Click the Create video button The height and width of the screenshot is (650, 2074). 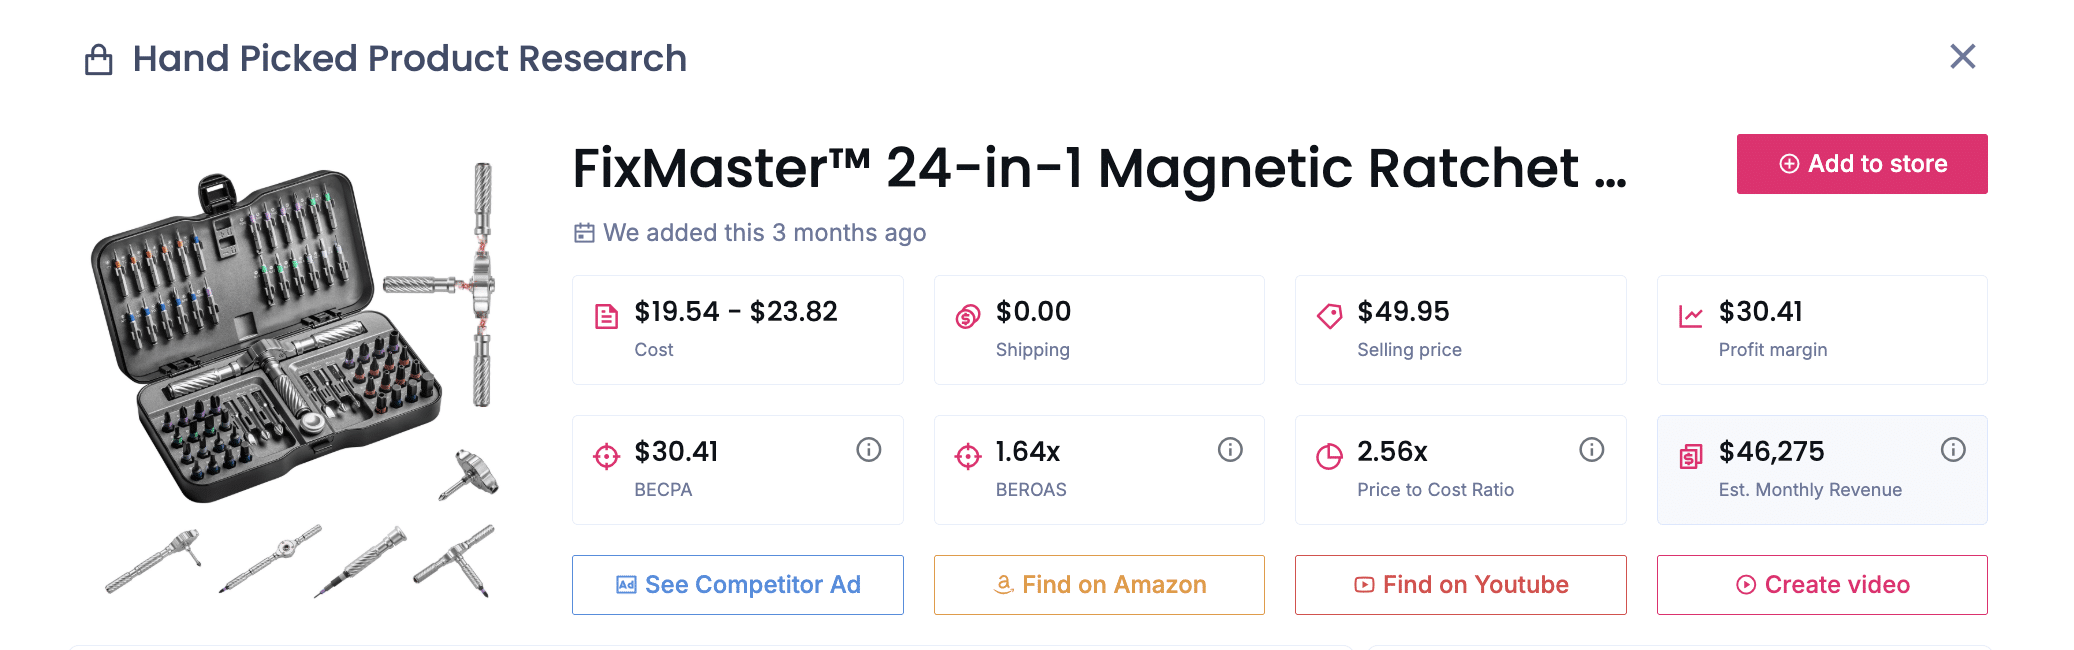[1822, 585]
